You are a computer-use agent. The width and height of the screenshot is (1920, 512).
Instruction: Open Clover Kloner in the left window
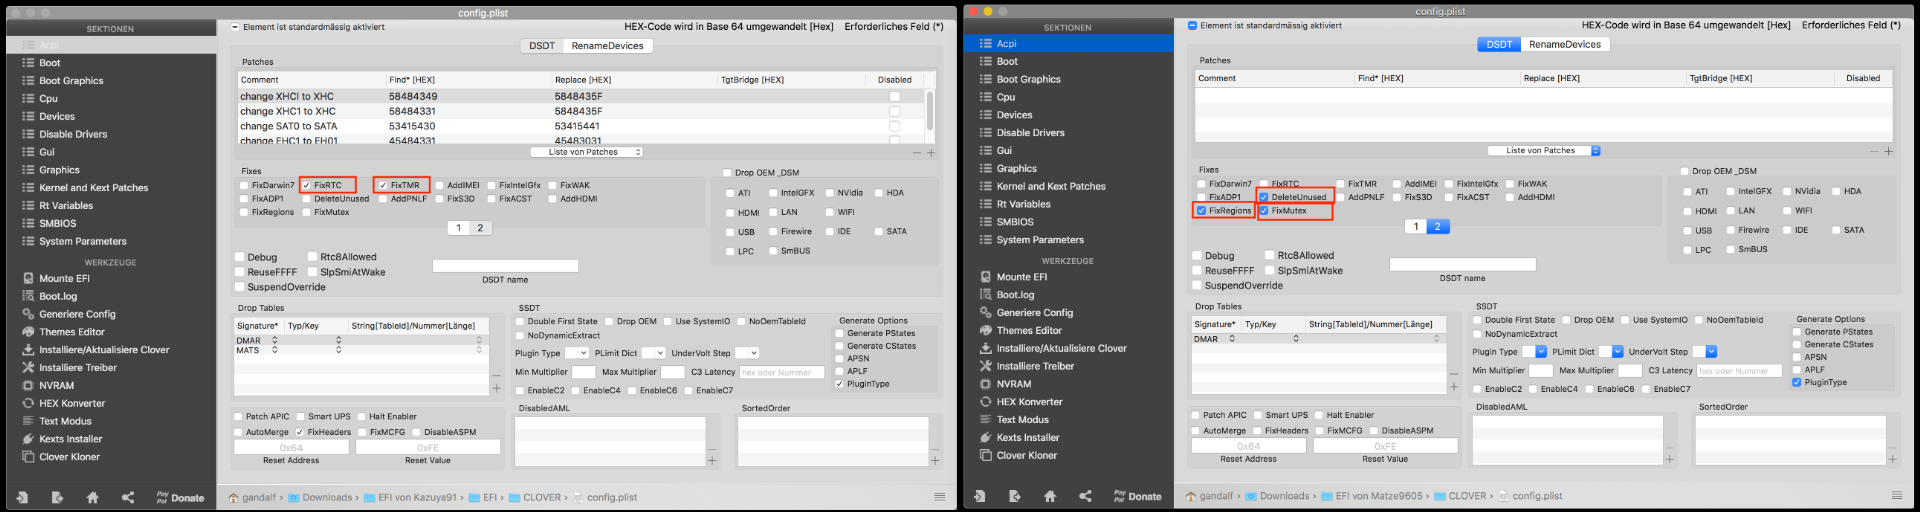(x=69, y=457)
